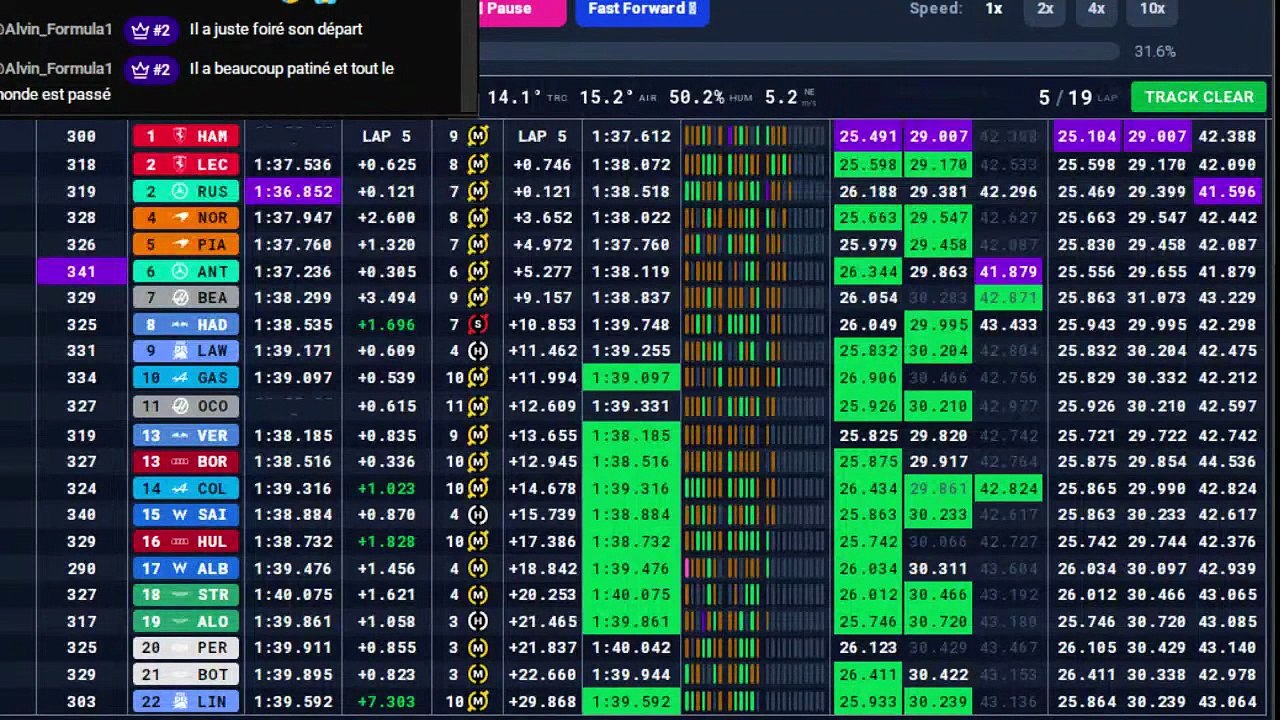This screenshot has width=1280, height=720.
Task: Click crown badge beside 'Il a beaucoup patiné' message
Action: point(151,69)
